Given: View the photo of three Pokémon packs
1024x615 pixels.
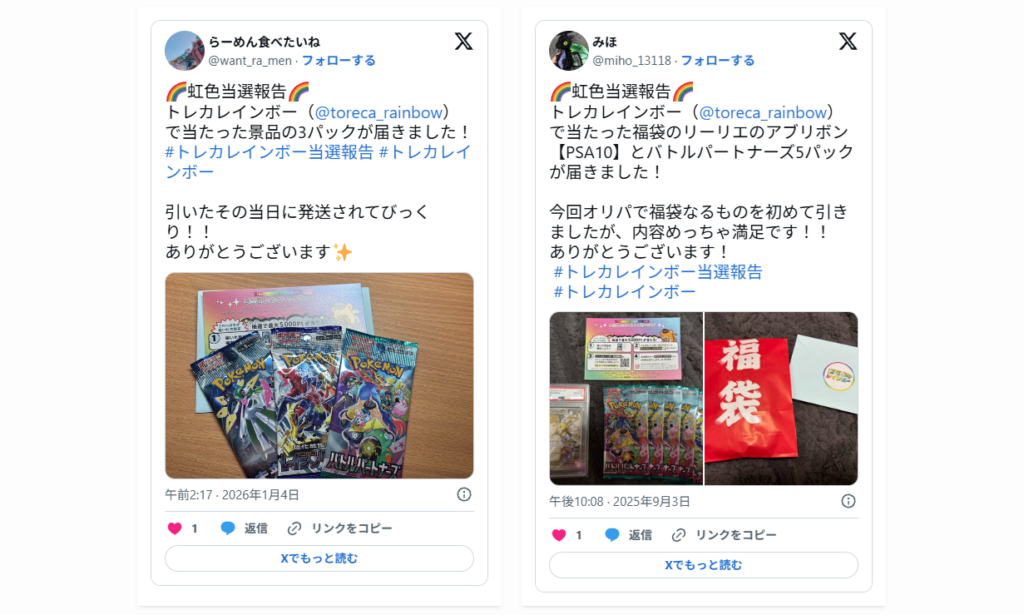Looking at the screenshot, I should 319,375.
